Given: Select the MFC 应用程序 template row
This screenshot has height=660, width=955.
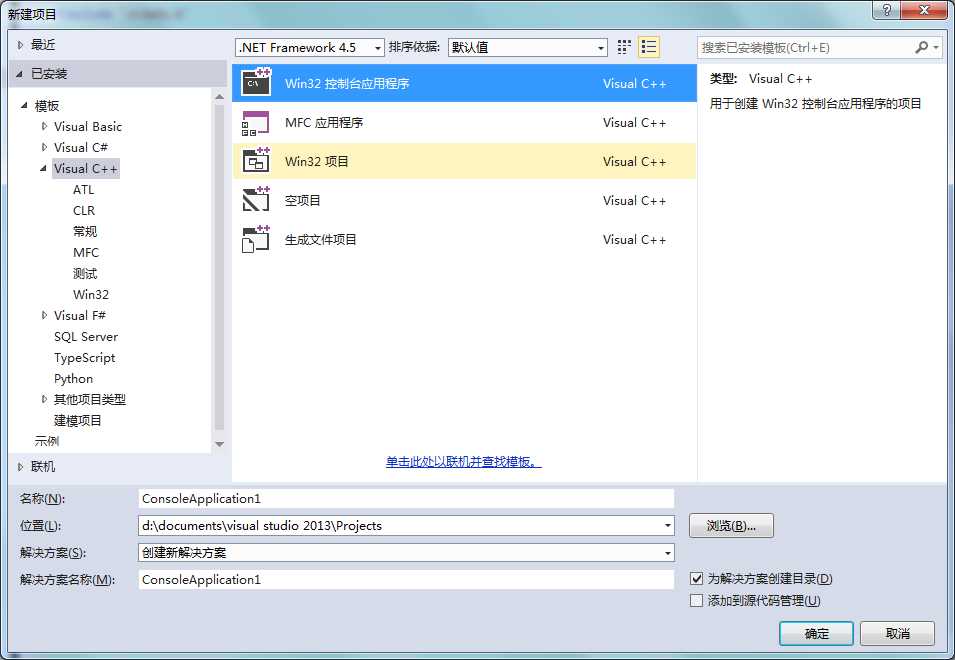Looking at the screenshot, I should pyautogui.click(x=464, y=122).
